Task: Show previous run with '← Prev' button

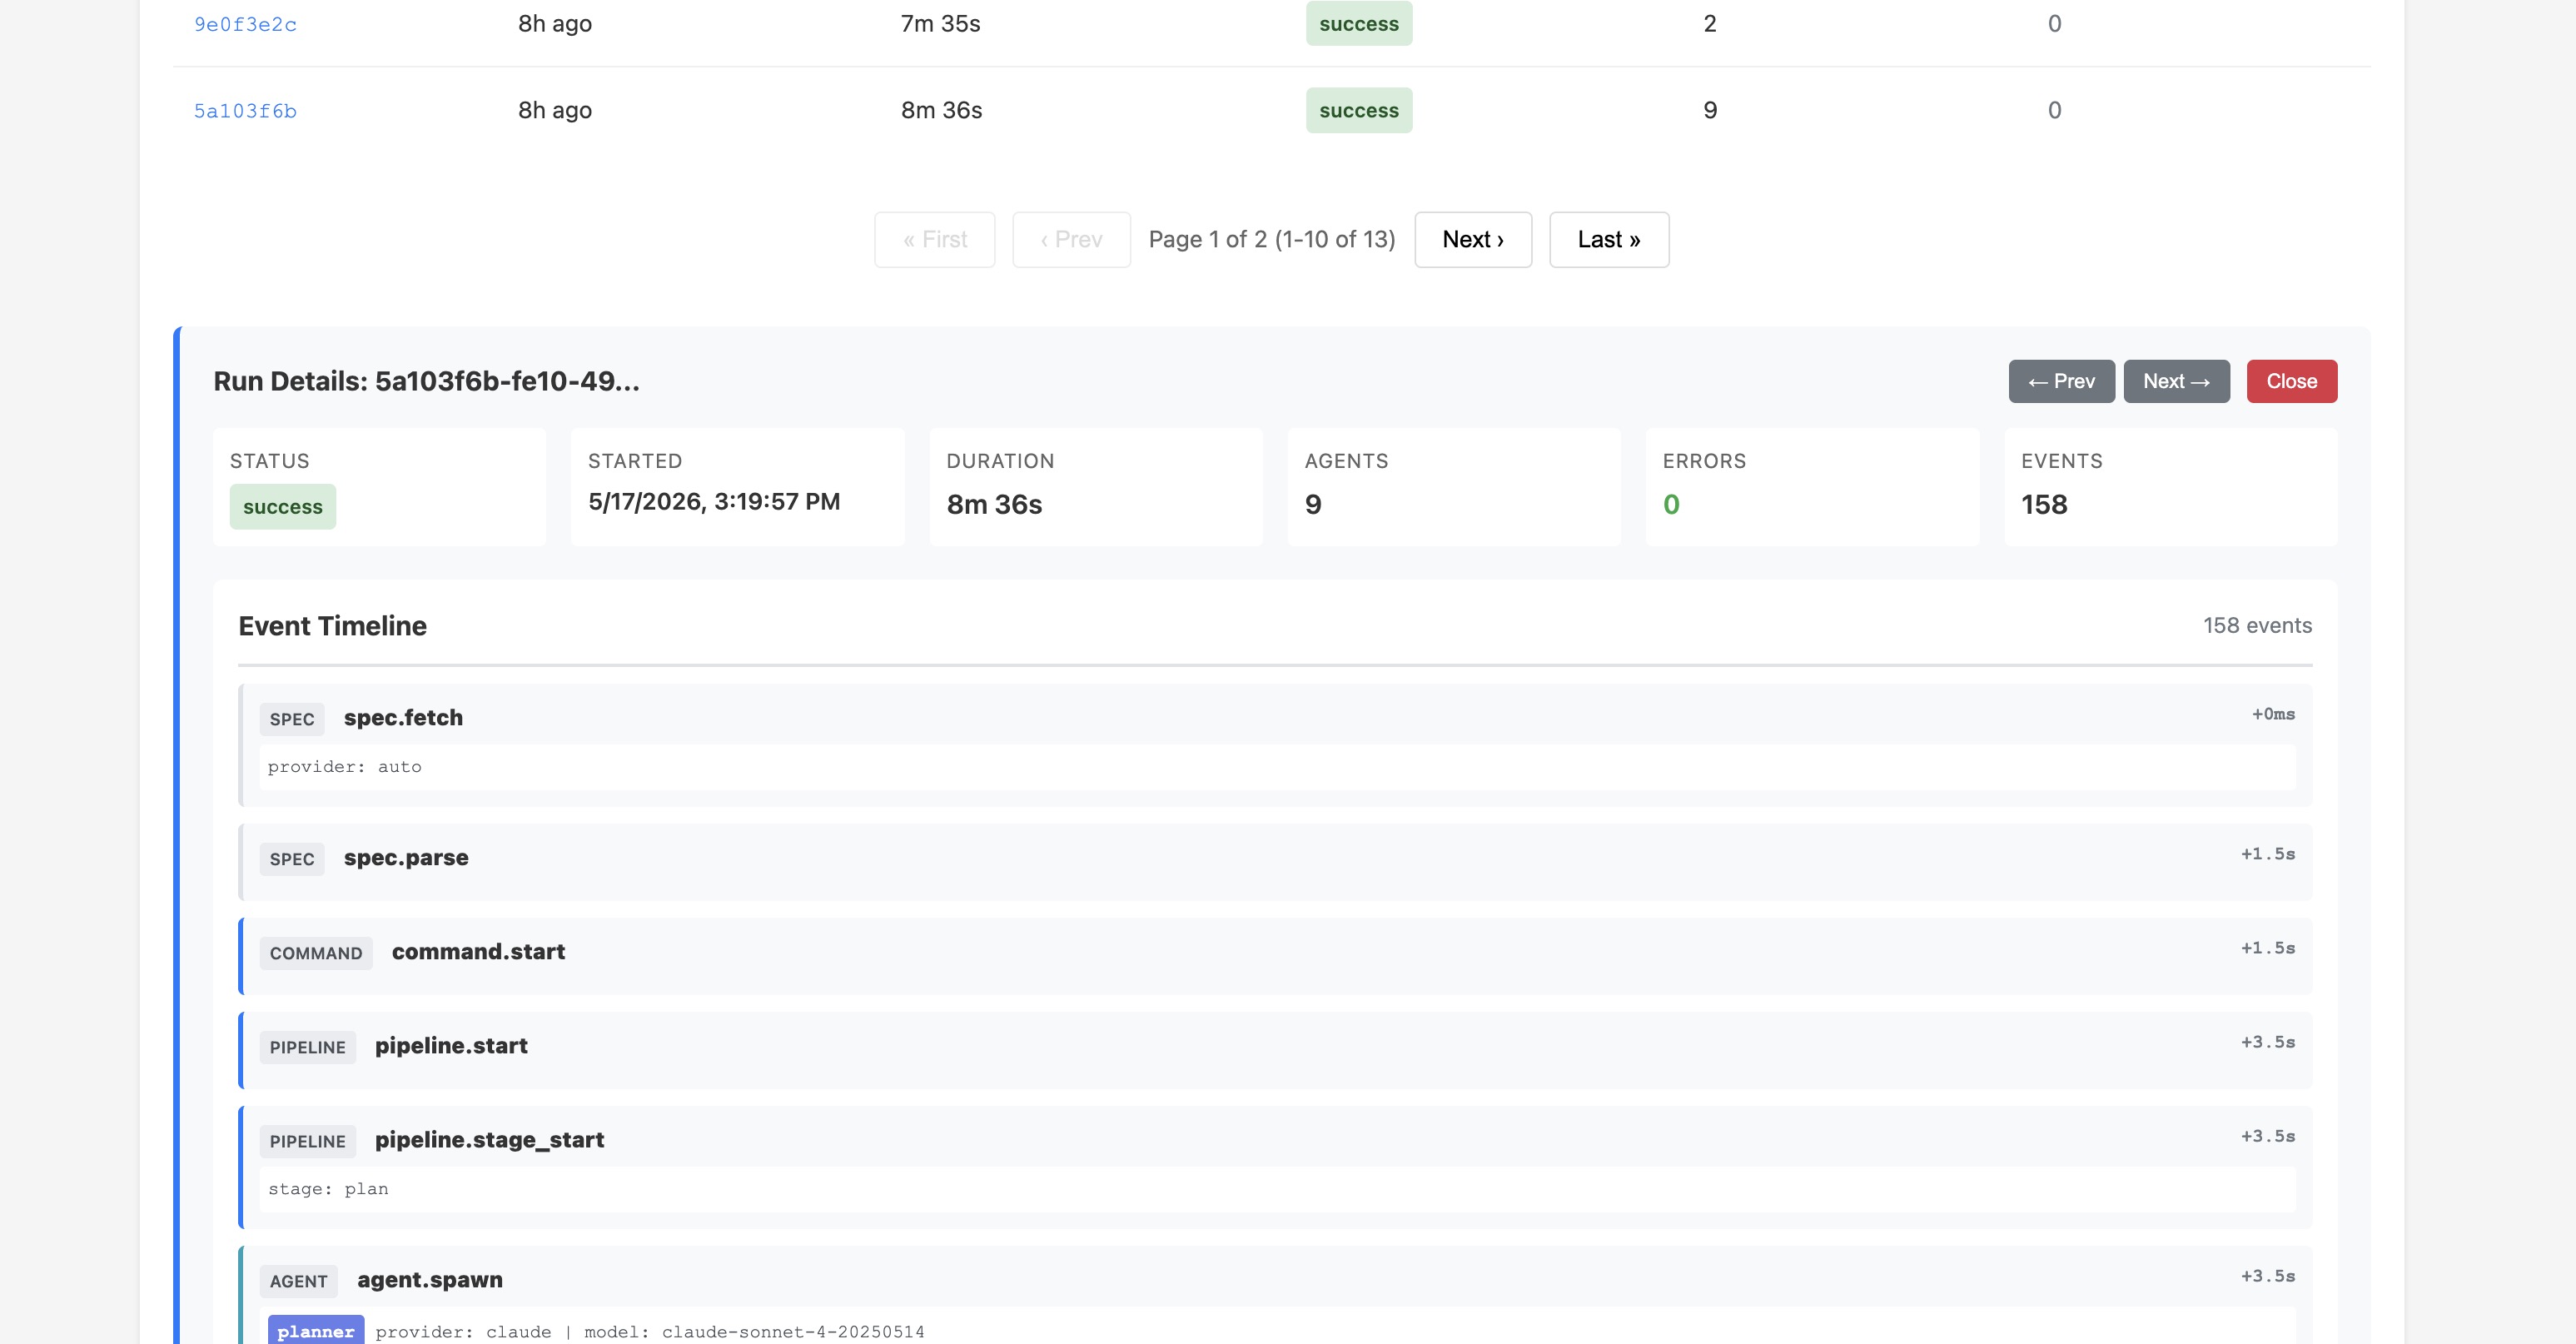Action: [2061, 381]
